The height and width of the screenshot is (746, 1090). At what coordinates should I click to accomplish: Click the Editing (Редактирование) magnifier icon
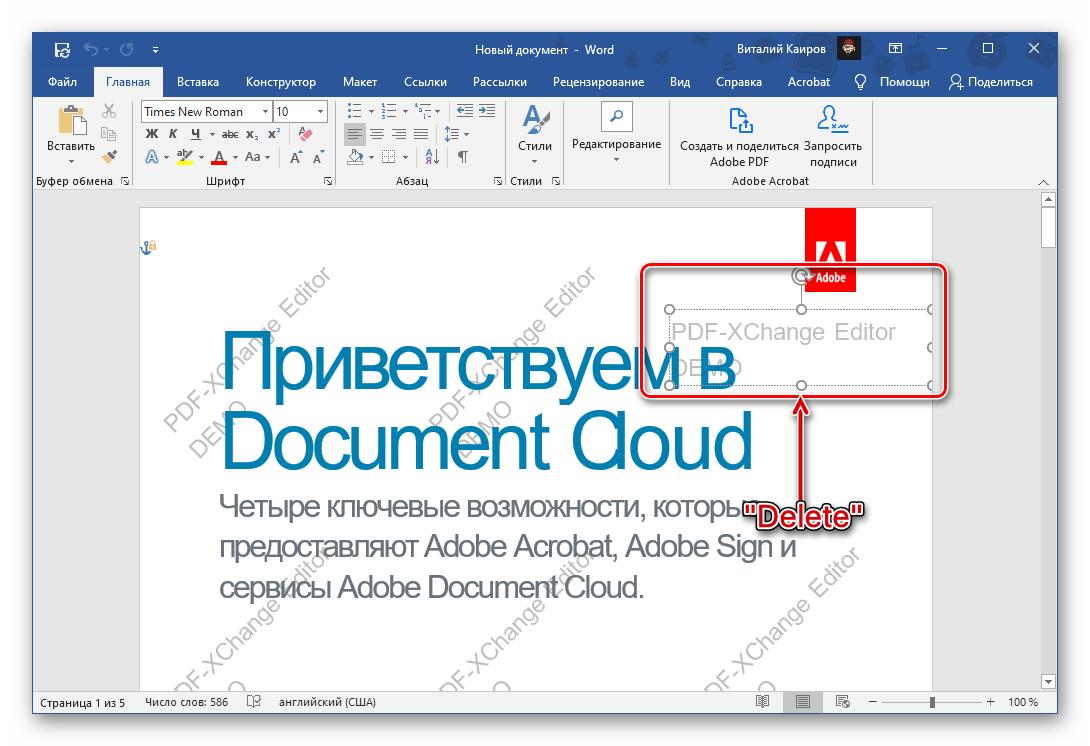[617, 116]
